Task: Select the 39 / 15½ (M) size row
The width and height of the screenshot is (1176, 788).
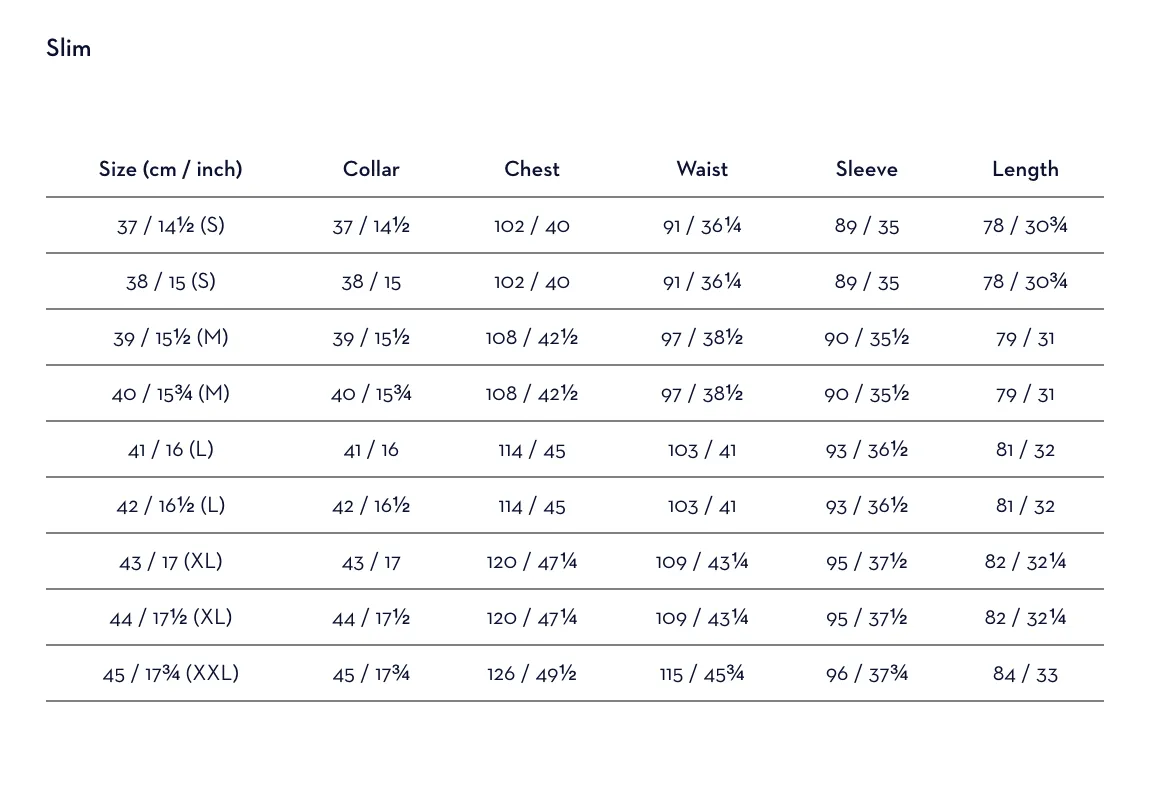Action: coord(574,337)
